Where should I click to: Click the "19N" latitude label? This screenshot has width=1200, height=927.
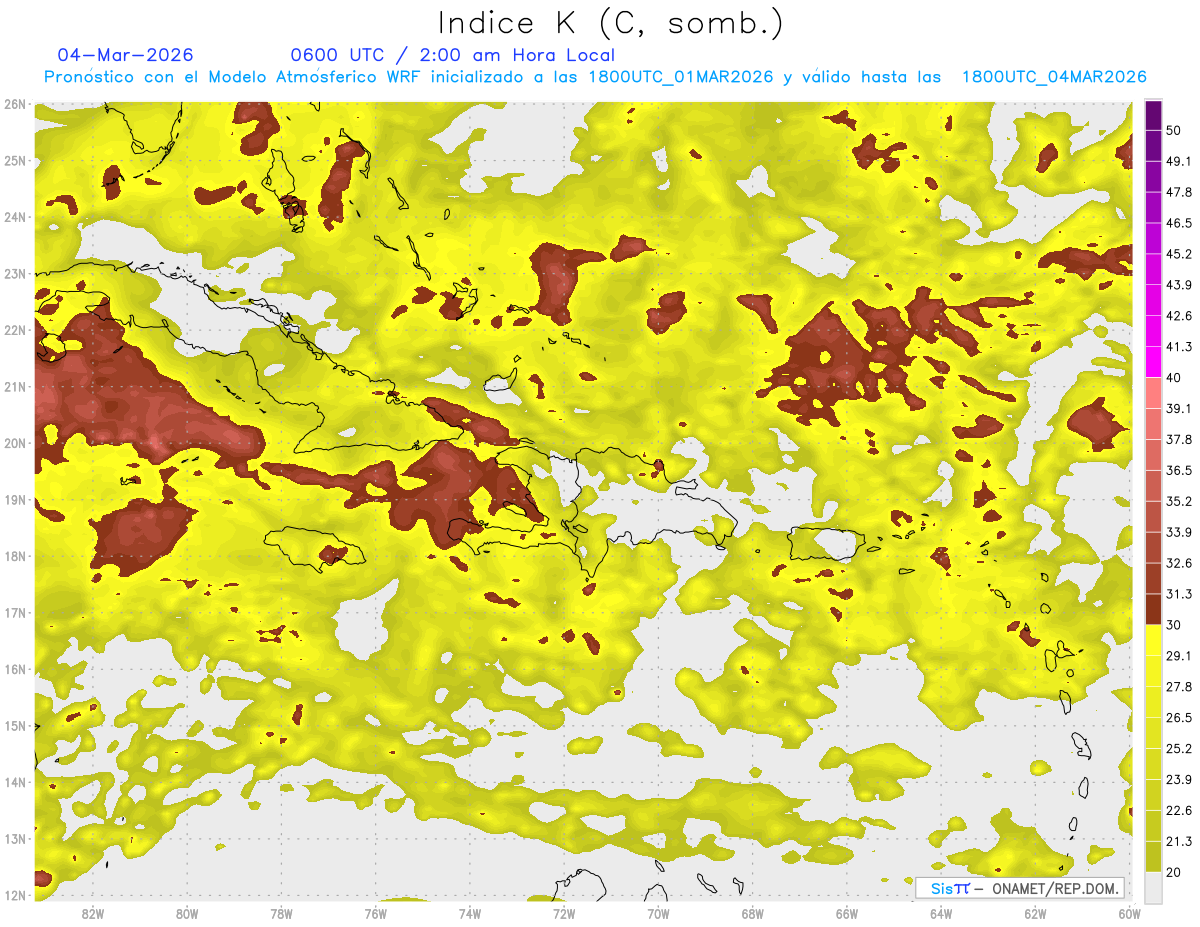pyautogui.click(x=15, y=500)
